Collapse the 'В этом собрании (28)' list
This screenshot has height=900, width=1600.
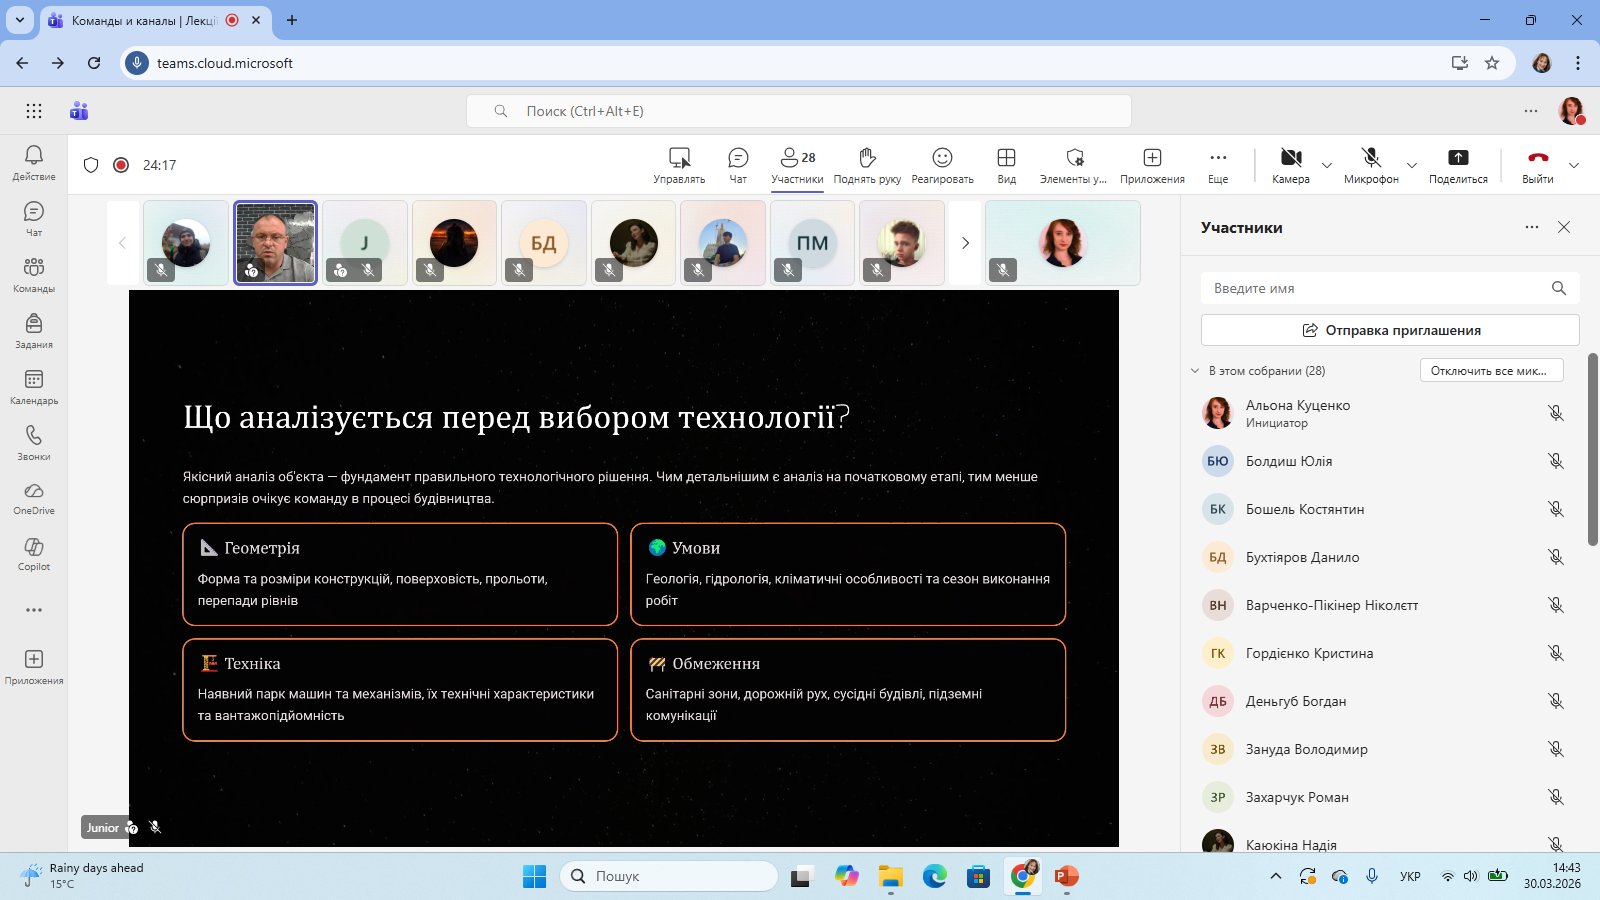point(1195,371)
